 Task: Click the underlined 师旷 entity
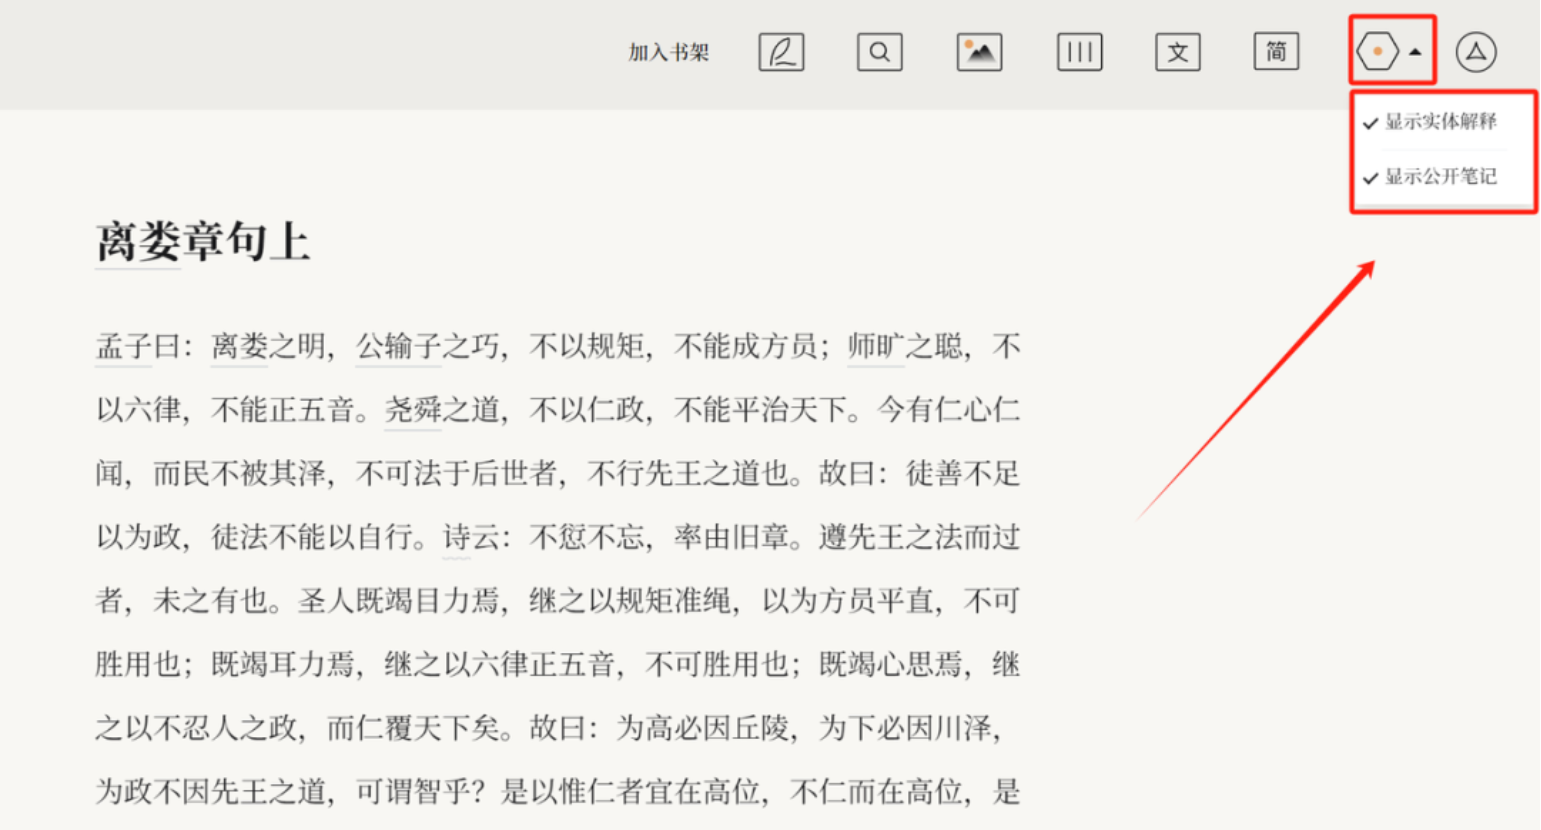pyautogui.click(x=876, y=347)
